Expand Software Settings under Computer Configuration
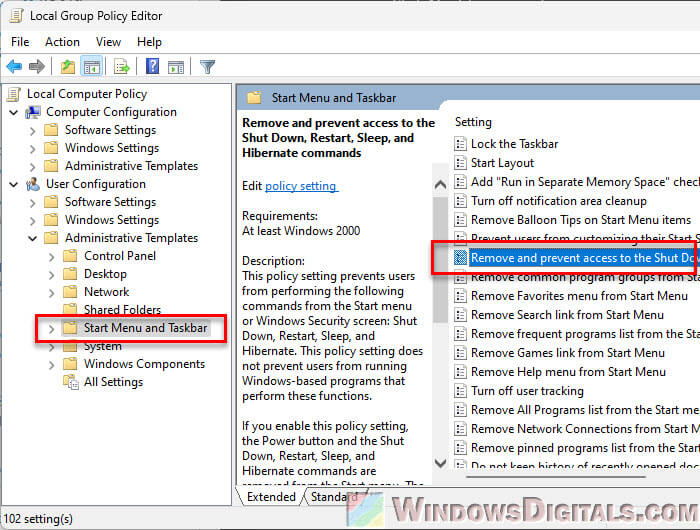Image resolution: width=700 pixels, height=530 pixels. (33, 131)
